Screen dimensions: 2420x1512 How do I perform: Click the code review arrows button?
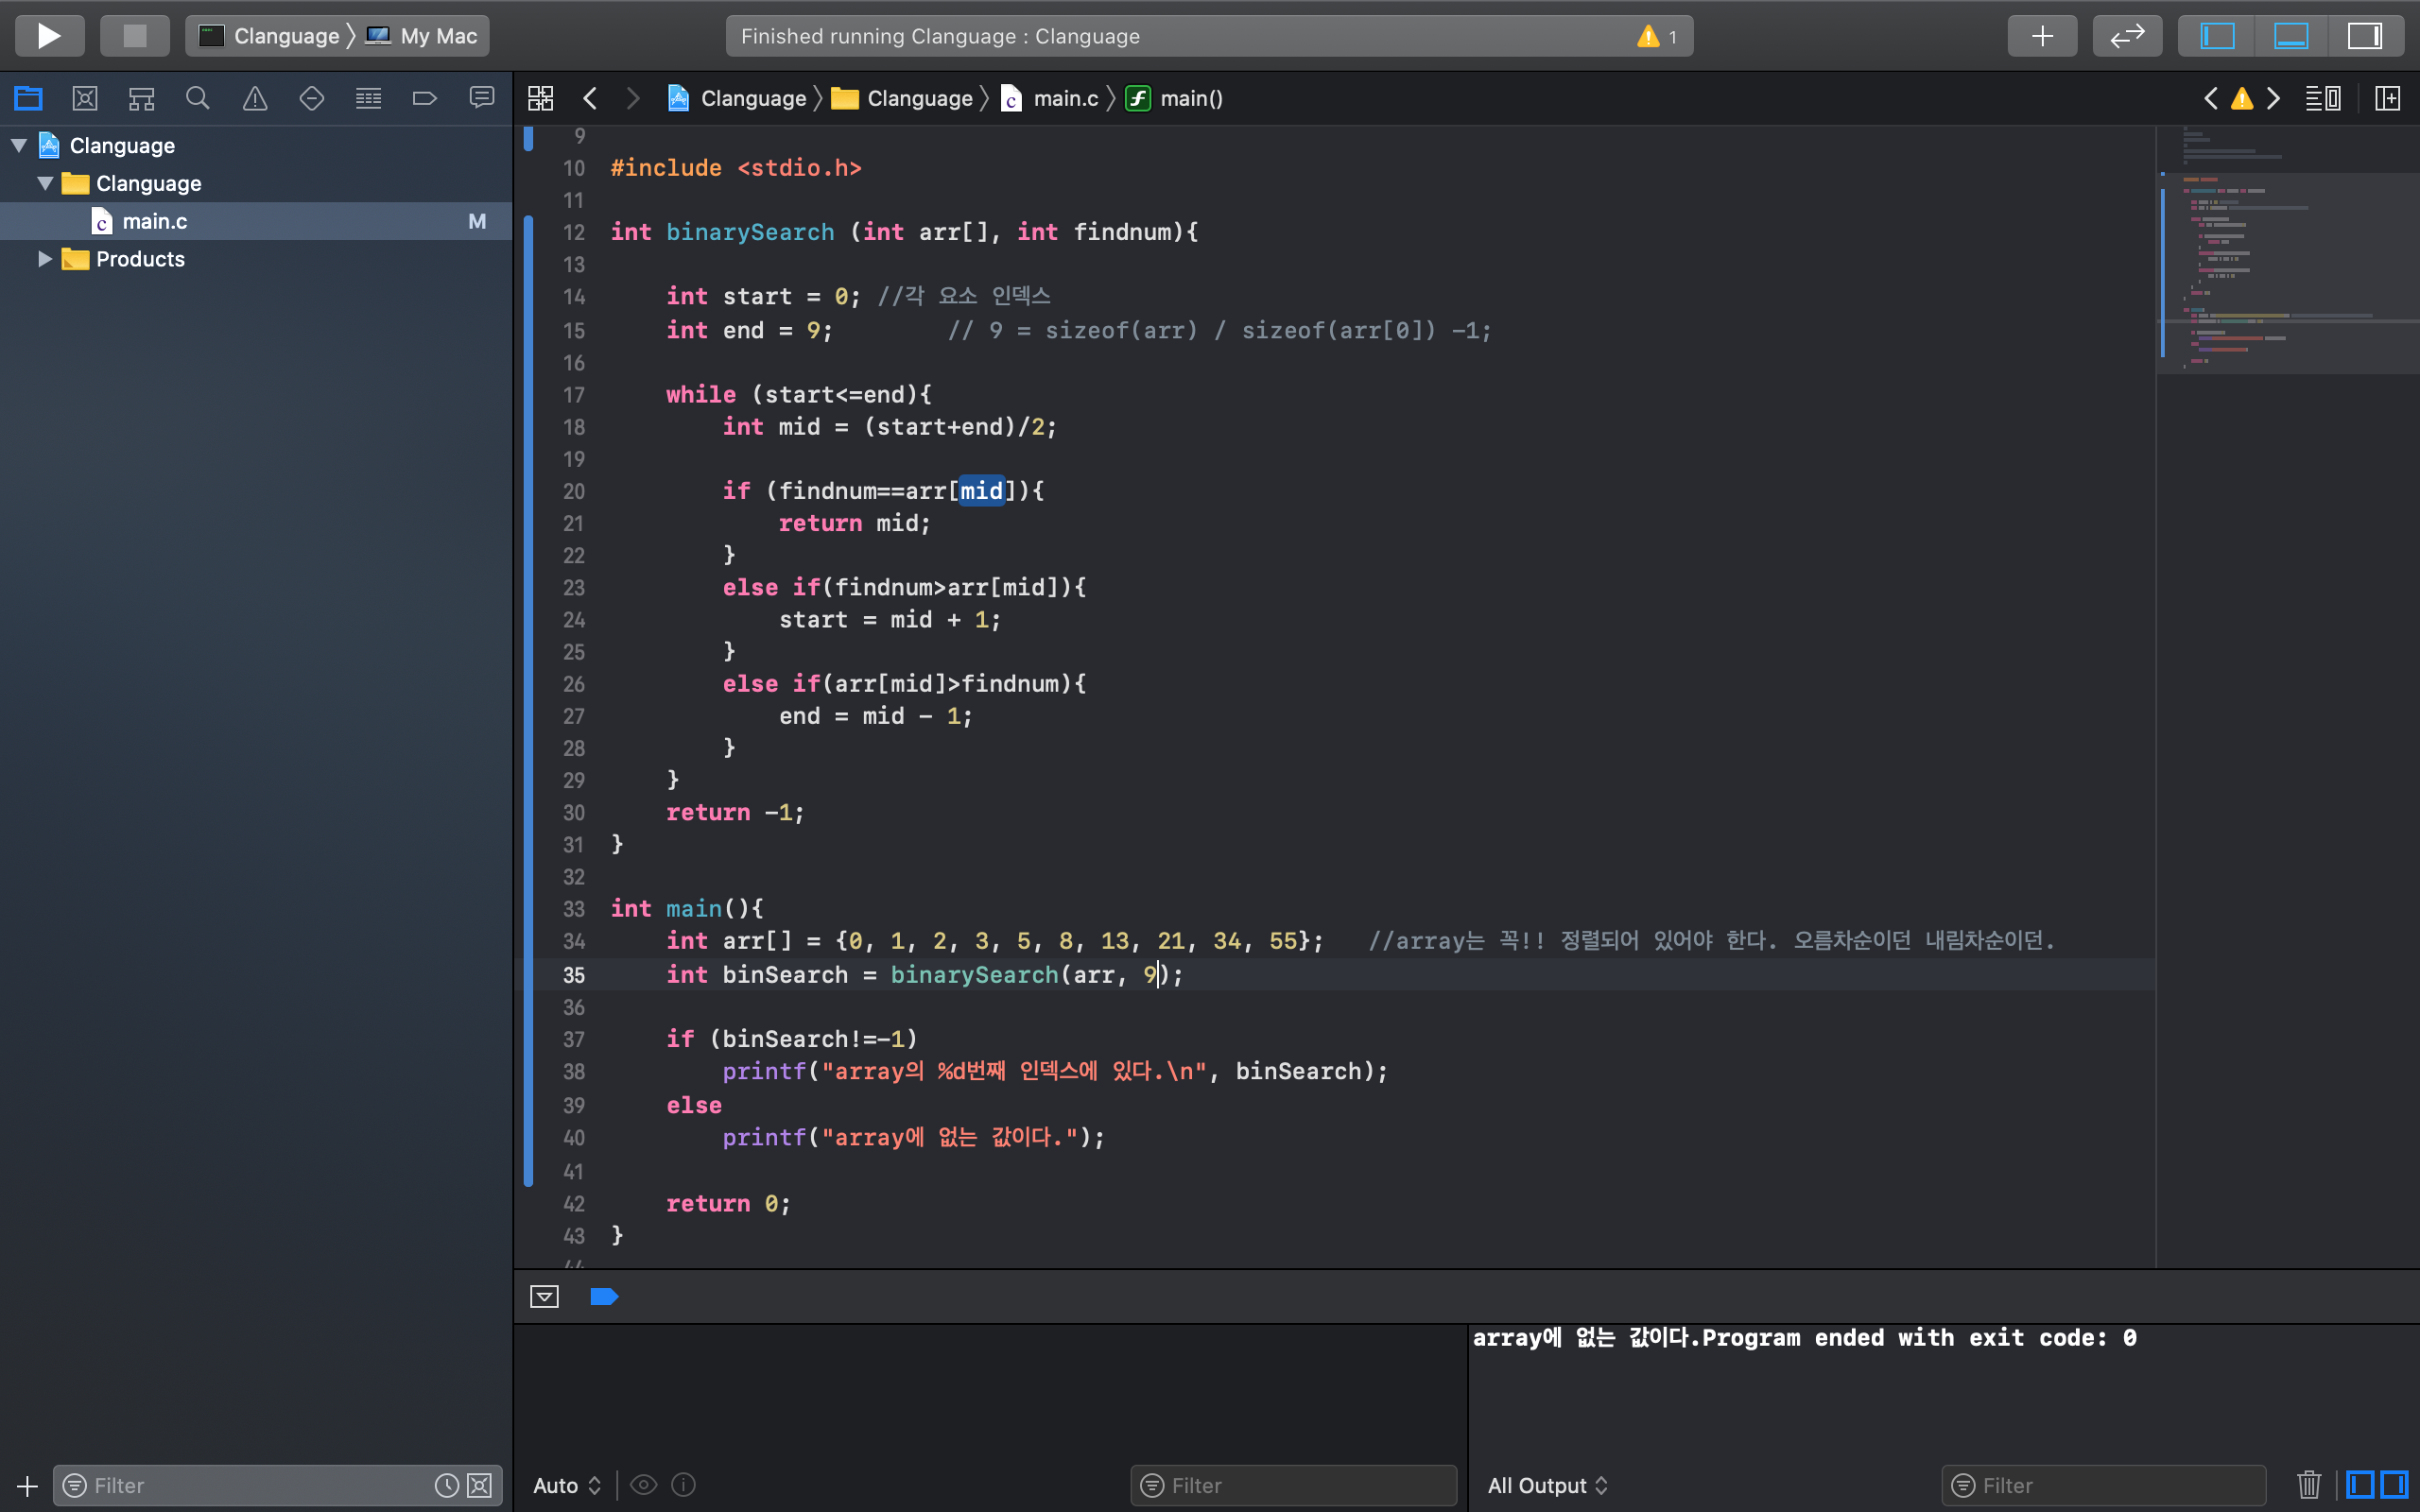click(x=2127, y=36)
